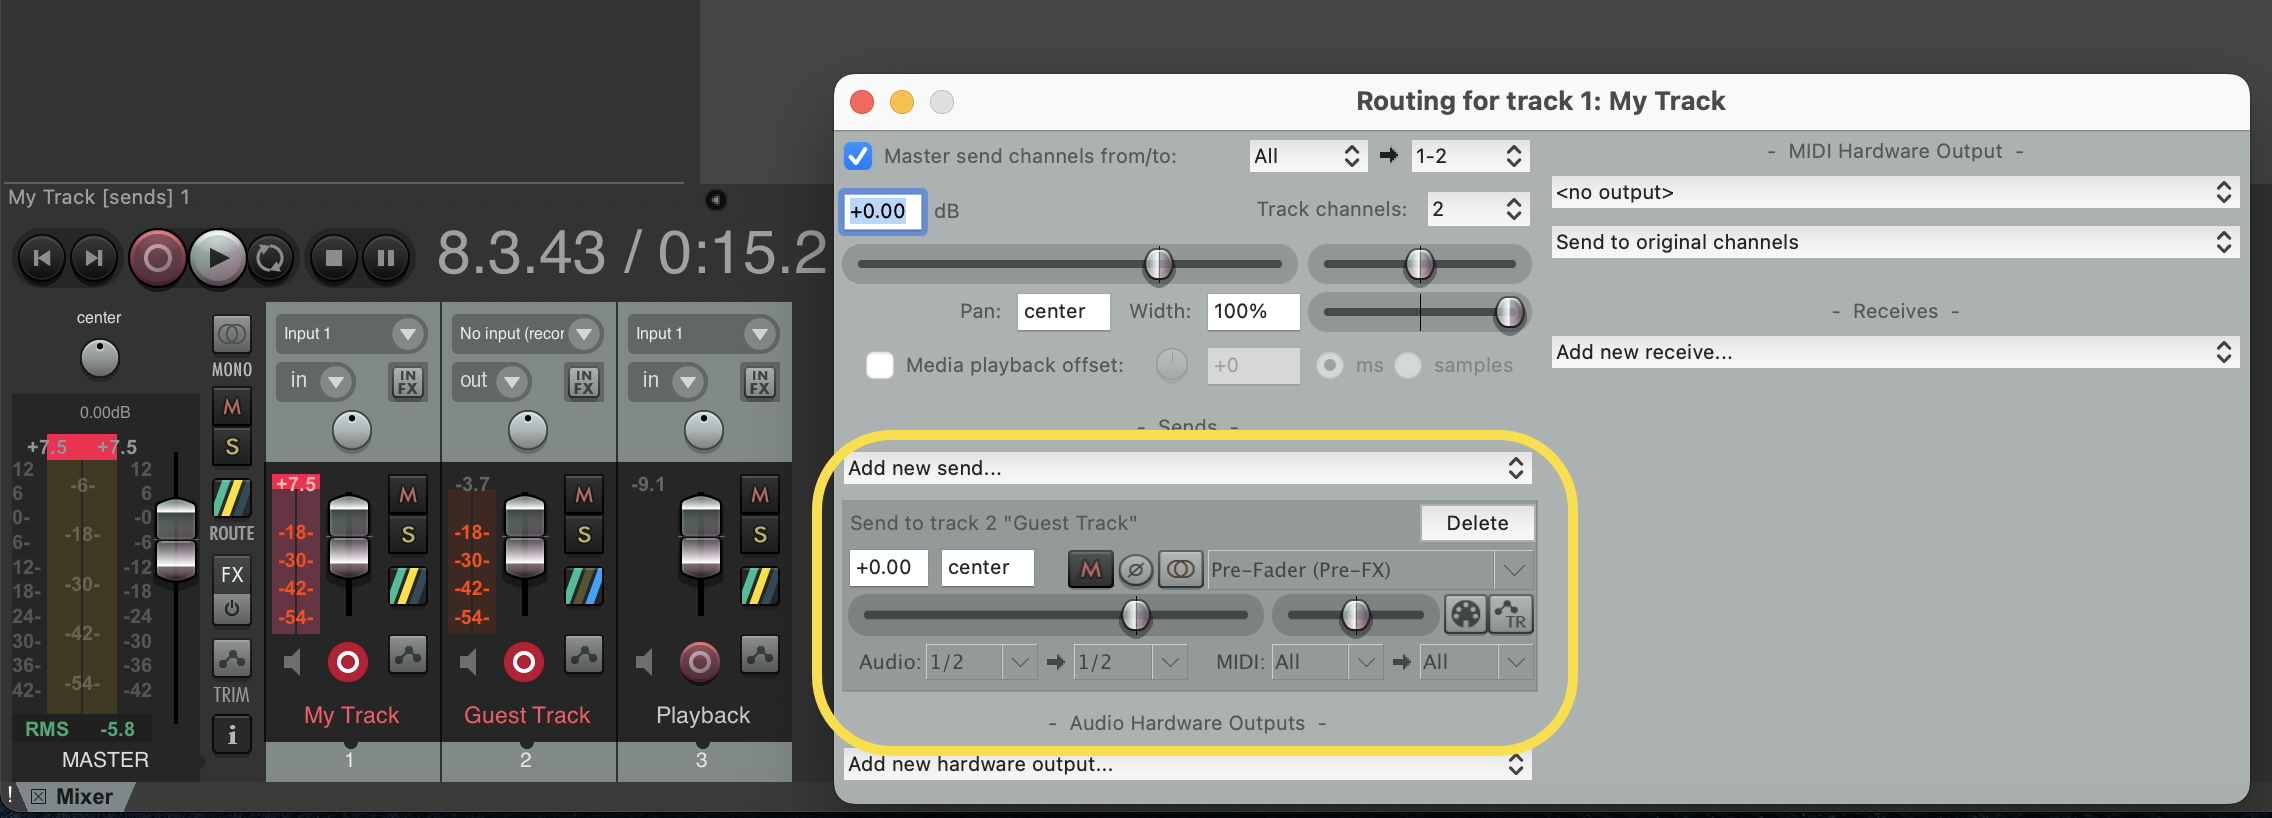
Task: Open the Add new send dropdown
Action: pyautogui.click(x=1186, y=468)
